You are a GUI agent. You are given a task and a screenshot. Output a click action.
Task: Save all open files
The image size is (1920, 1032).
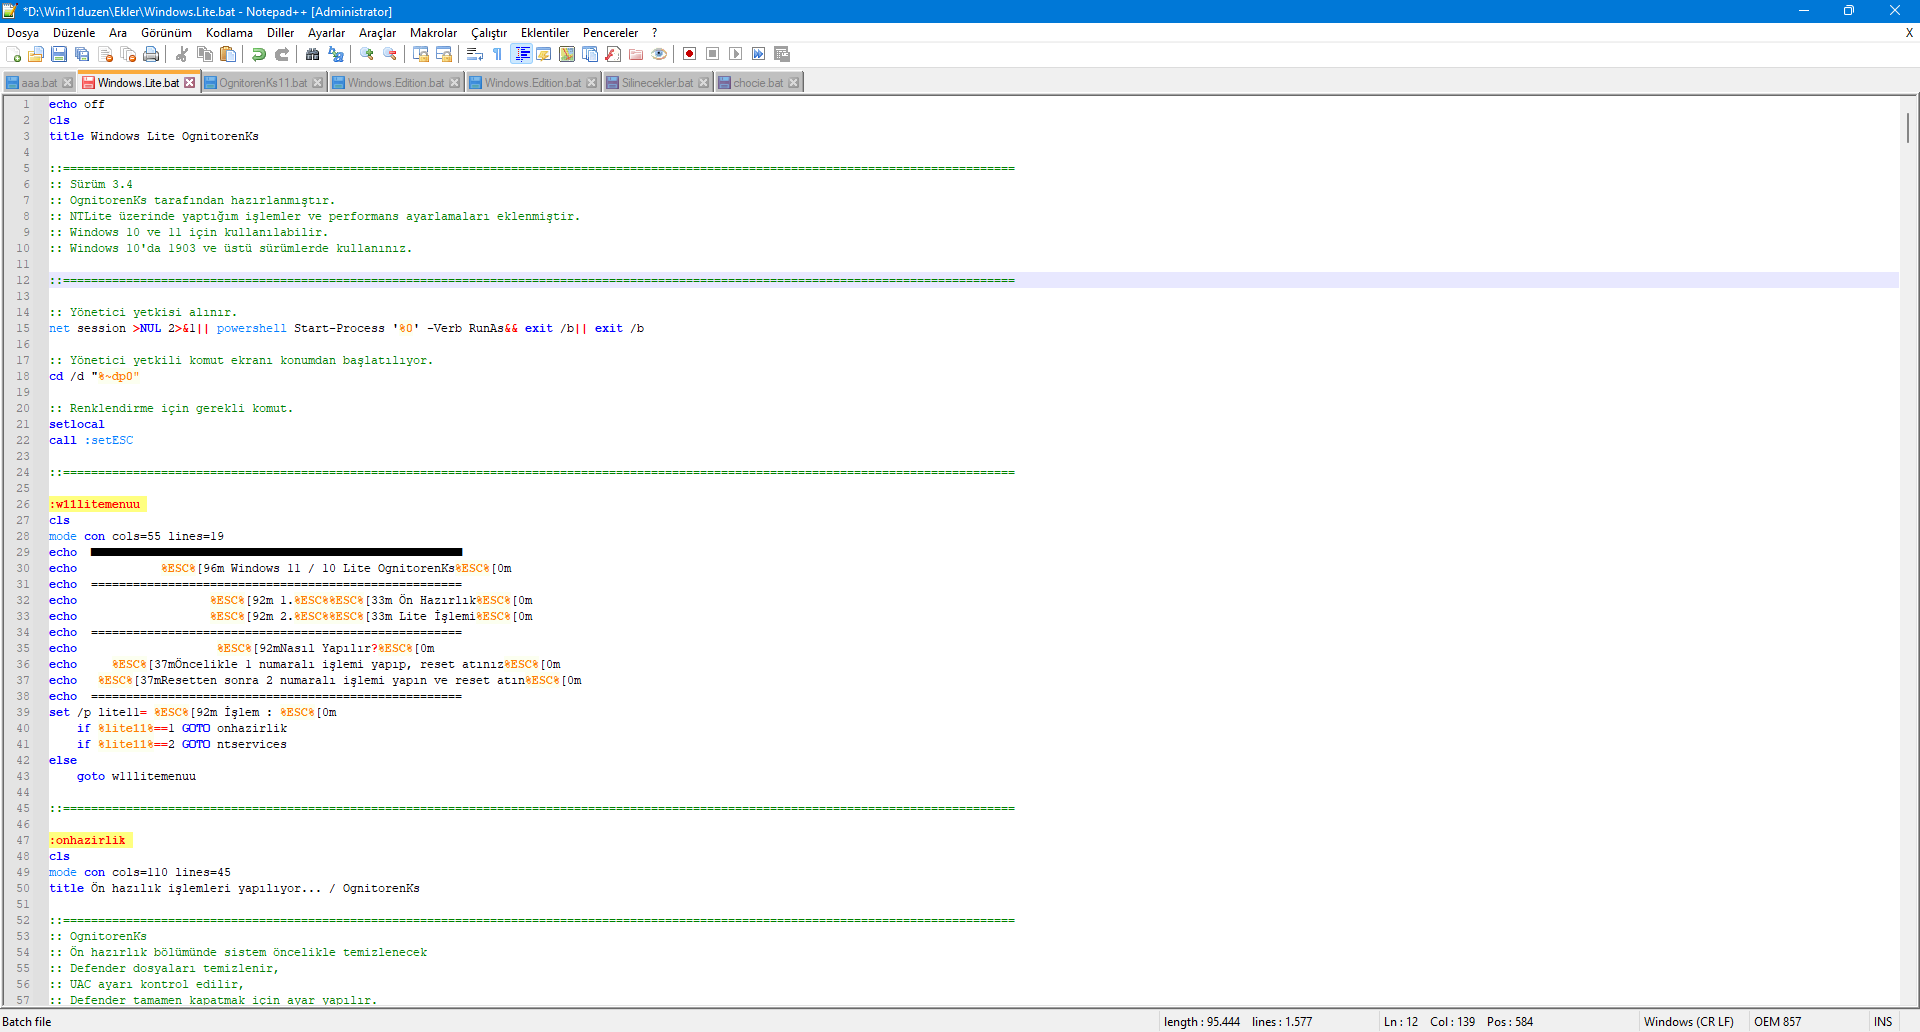82,54
